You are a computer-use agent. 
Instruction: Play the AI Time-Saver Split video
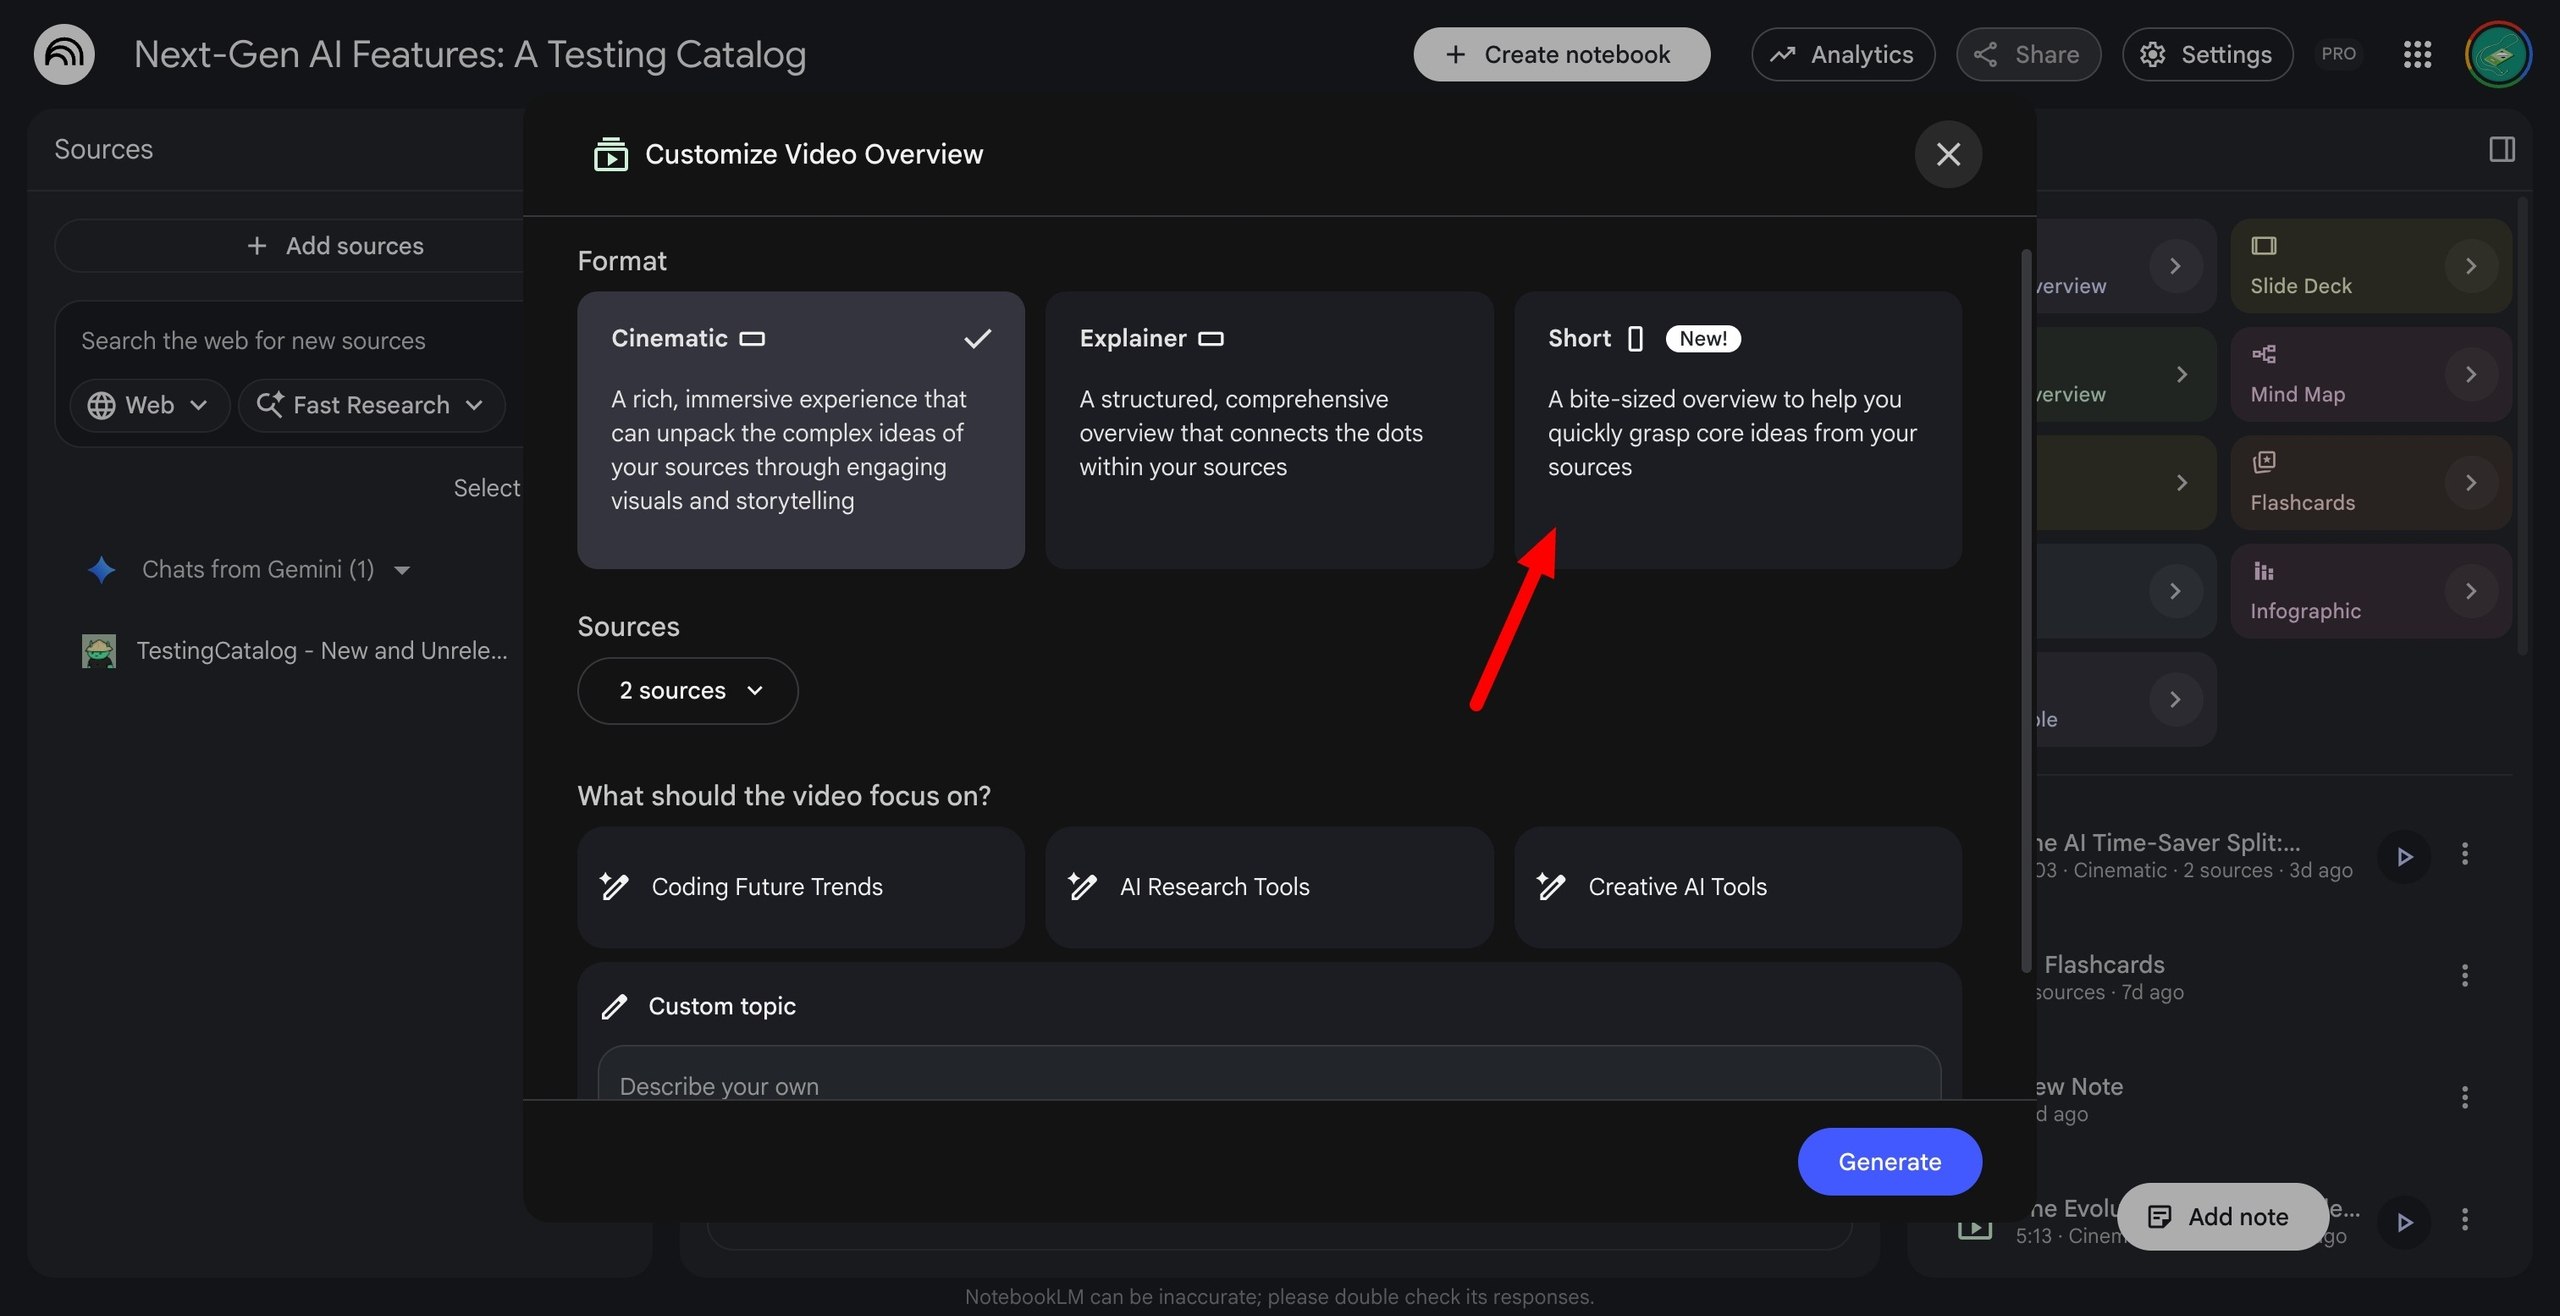tap(2404, 856)
